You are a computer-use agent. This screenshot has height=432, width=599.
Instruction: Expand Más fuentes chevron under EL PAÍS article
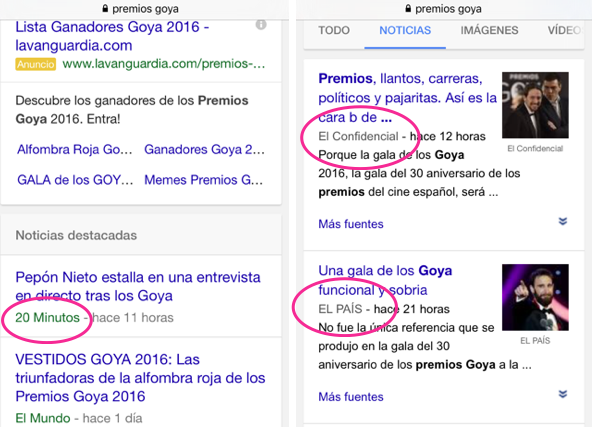[x=563, y=395]
